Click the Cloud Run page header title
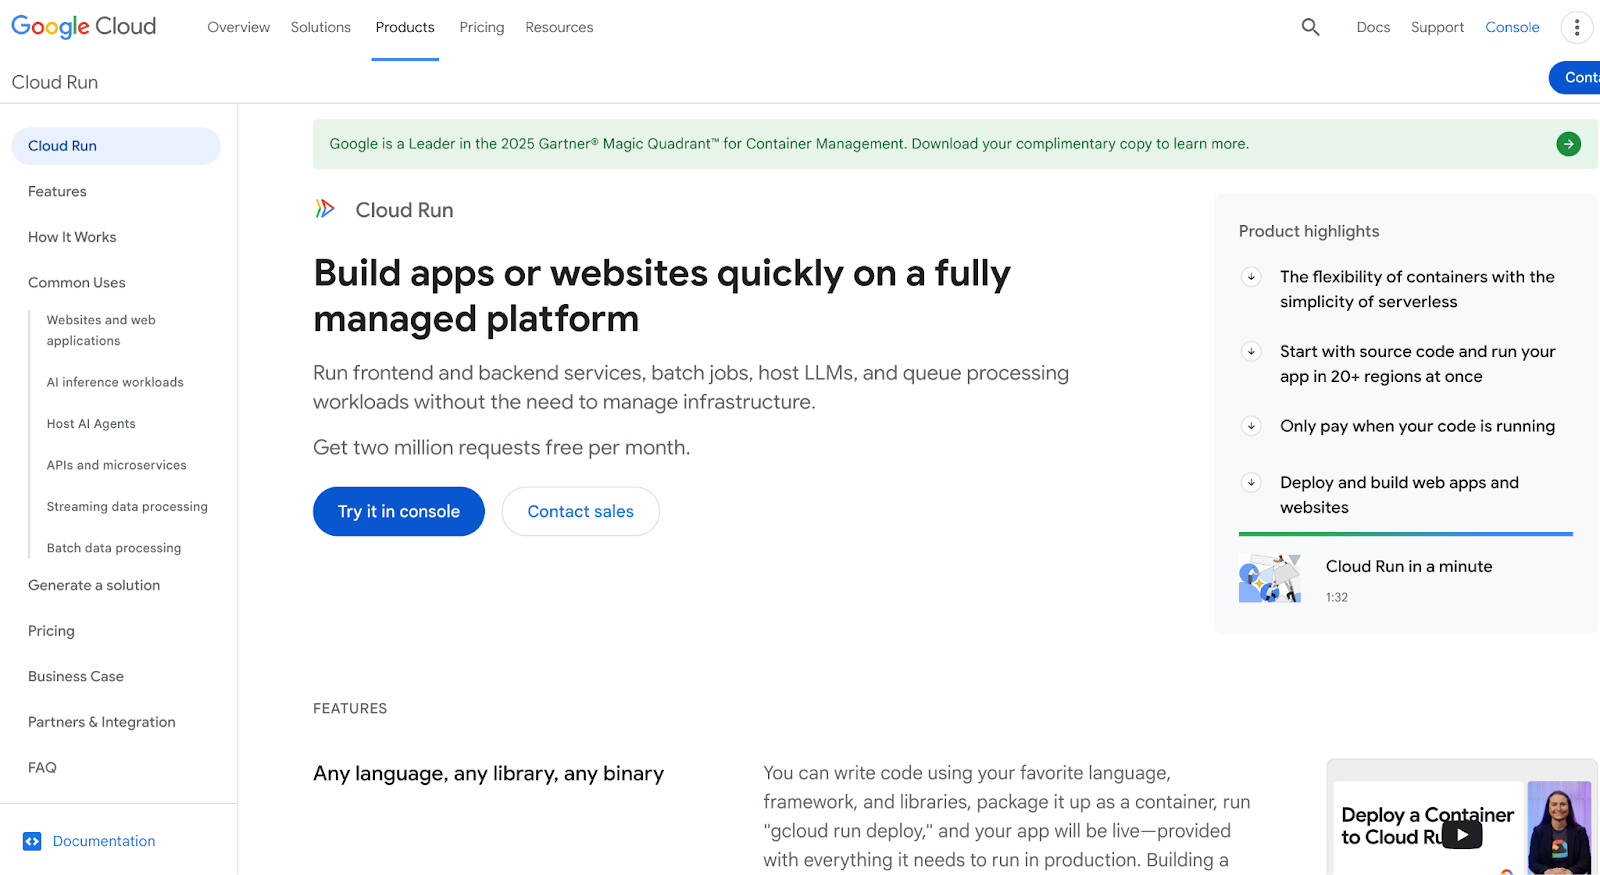Screen dimensions: 1600x875 click(x=55, y=82)
